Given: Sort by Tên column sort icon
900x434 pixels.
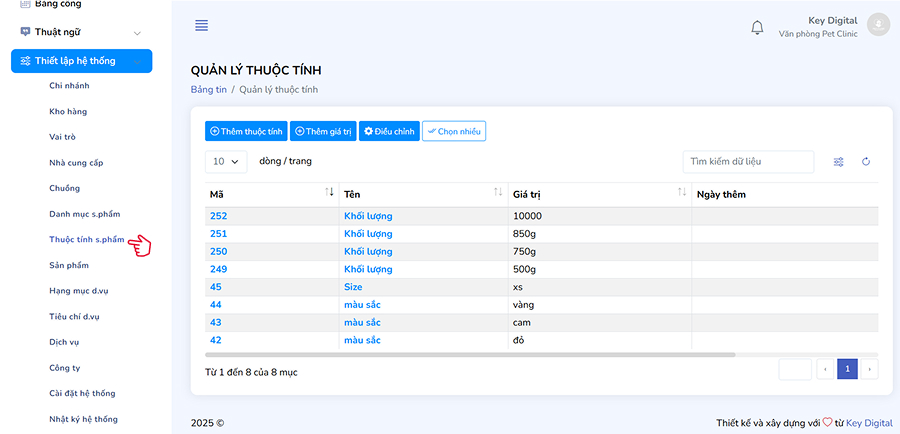Looking at the screenshot, I should 498,192.
